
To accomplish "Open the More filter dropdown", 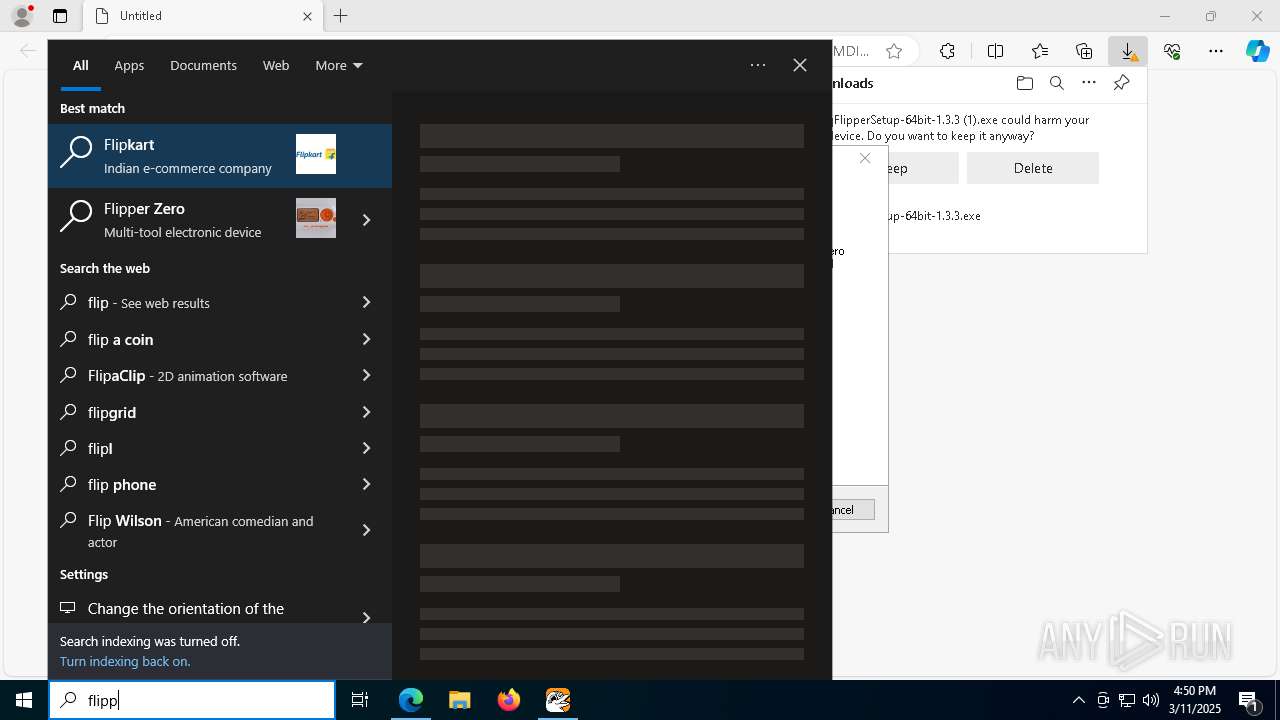I will [338, 65].
